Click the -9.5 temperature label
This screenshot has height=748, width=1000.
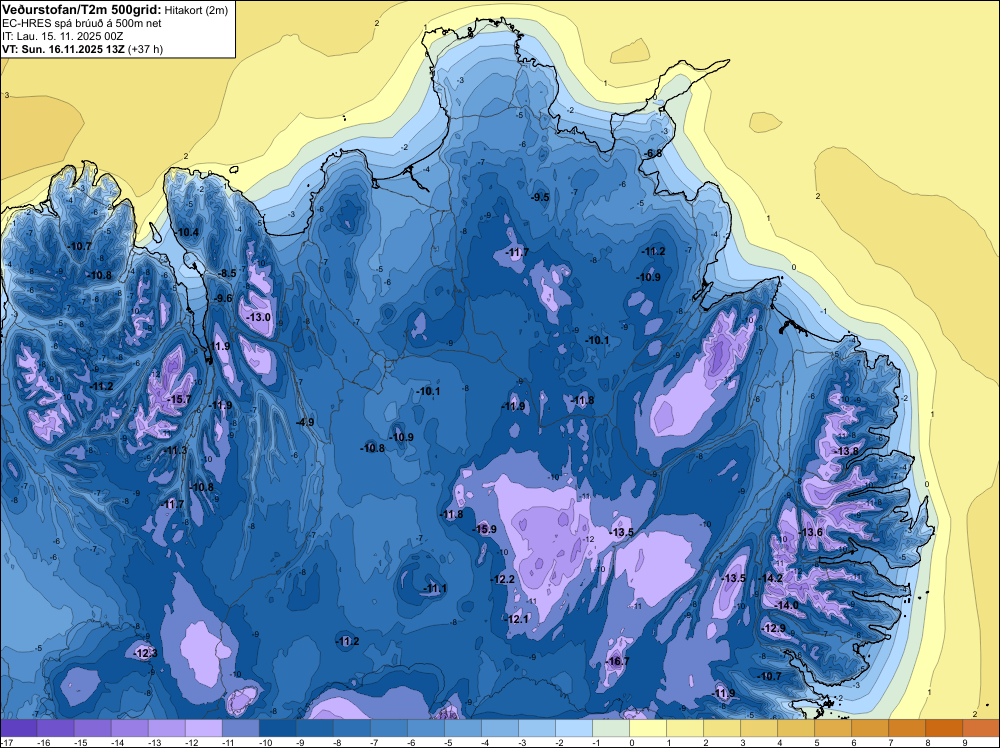pos(540,197)
